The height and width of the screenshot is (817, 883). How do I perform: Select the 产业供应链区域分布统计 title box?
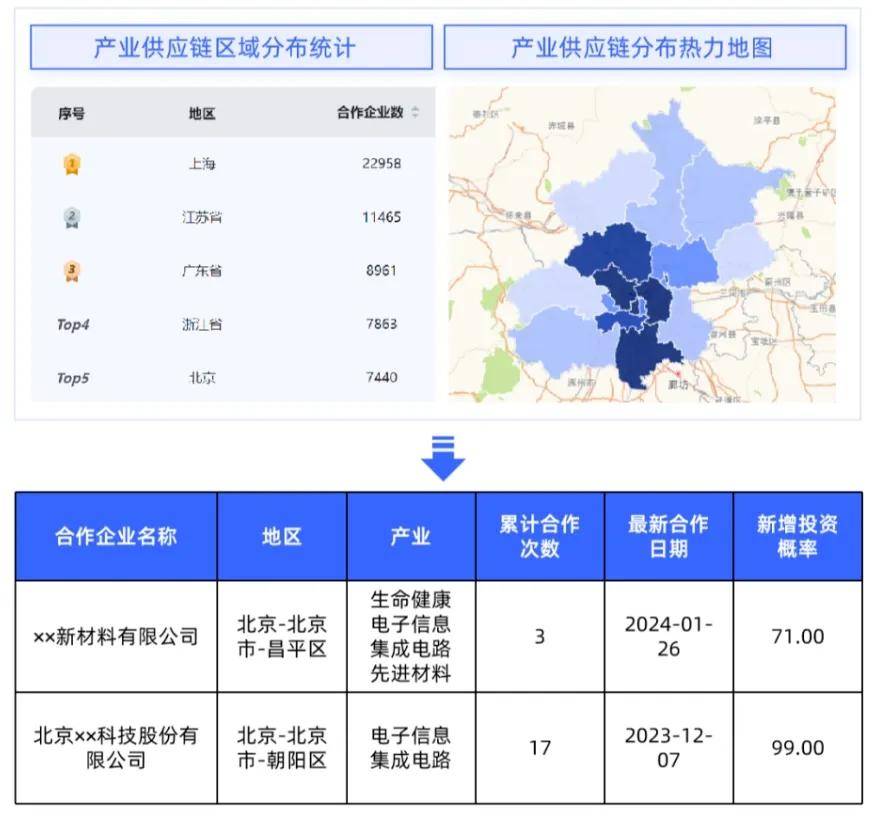(x=231, y=47)
